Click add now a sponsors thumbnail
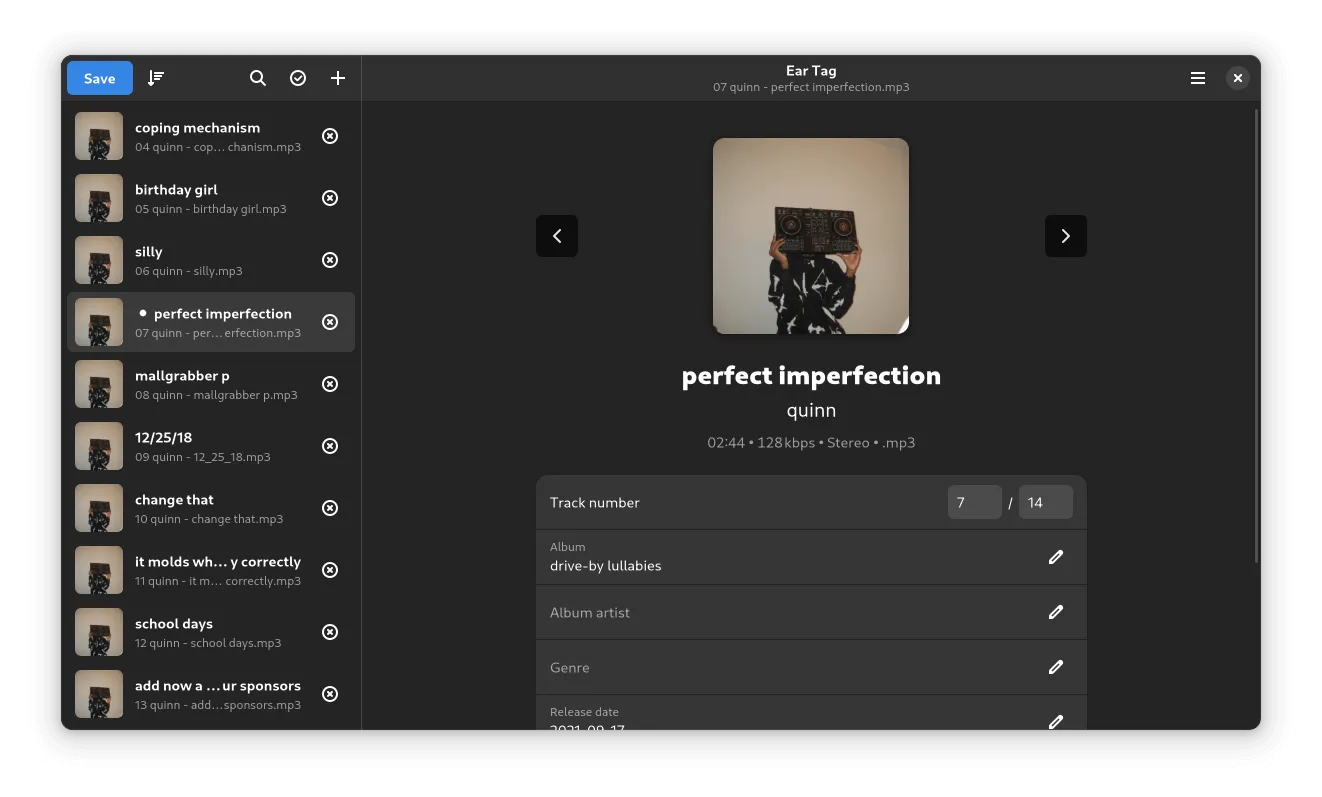Screen dimensions: 1322x797 [99, 694]
